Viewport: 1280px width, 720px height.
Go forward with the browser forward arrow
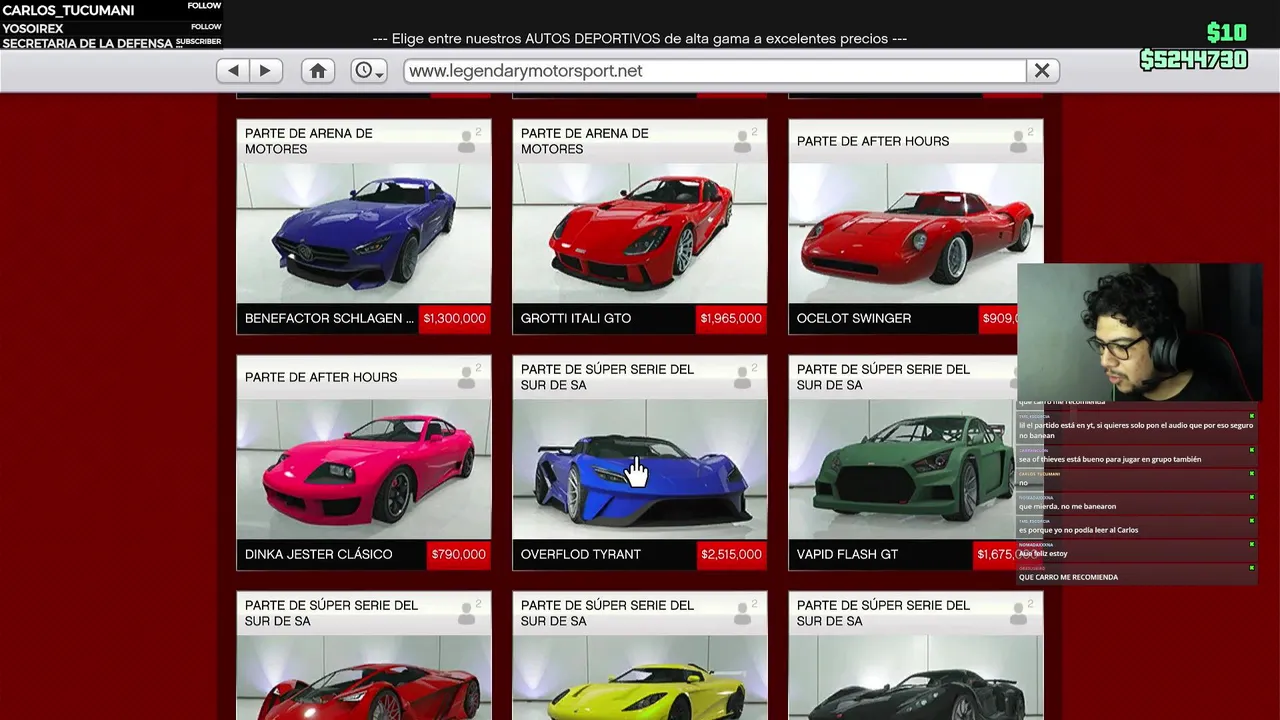(x=265, y=71)
